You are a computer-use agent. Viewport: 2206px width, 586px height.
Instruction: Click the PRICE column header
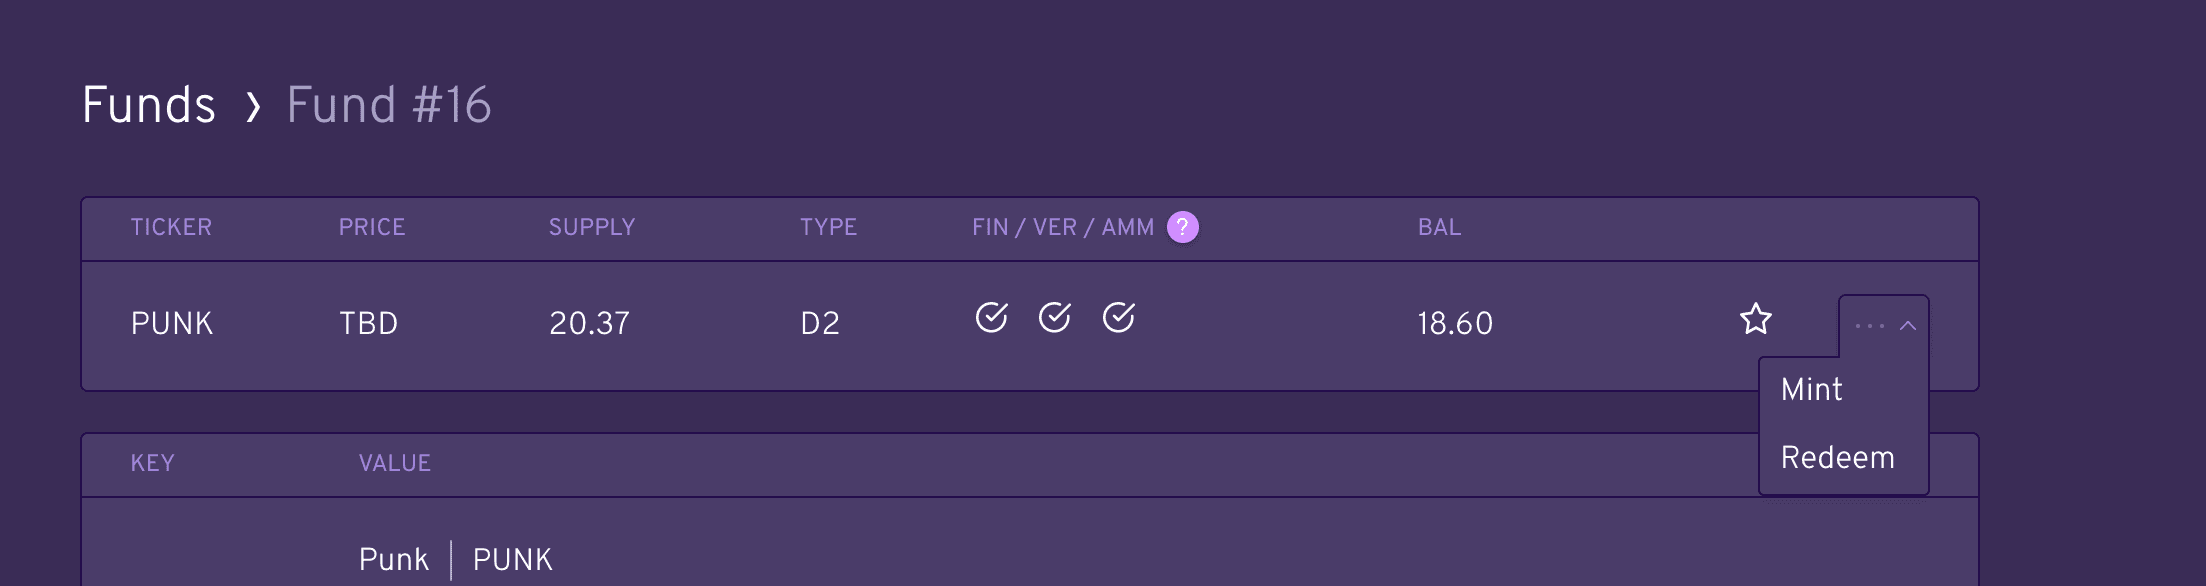tap(372, 227)
